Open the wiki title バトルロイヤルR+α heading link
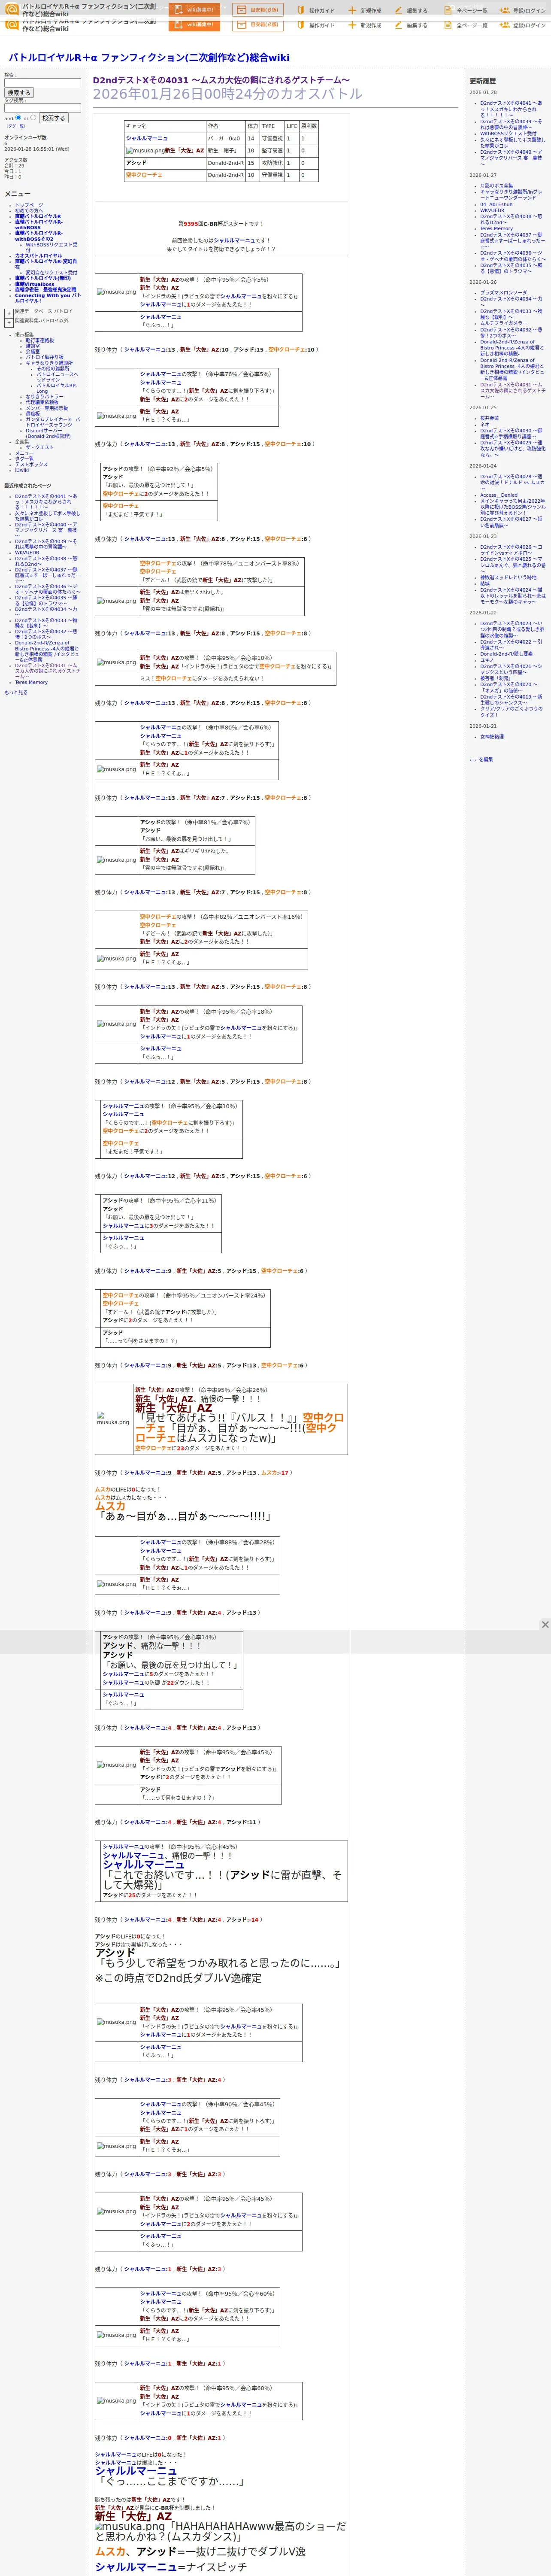 [x=149, y=58]
